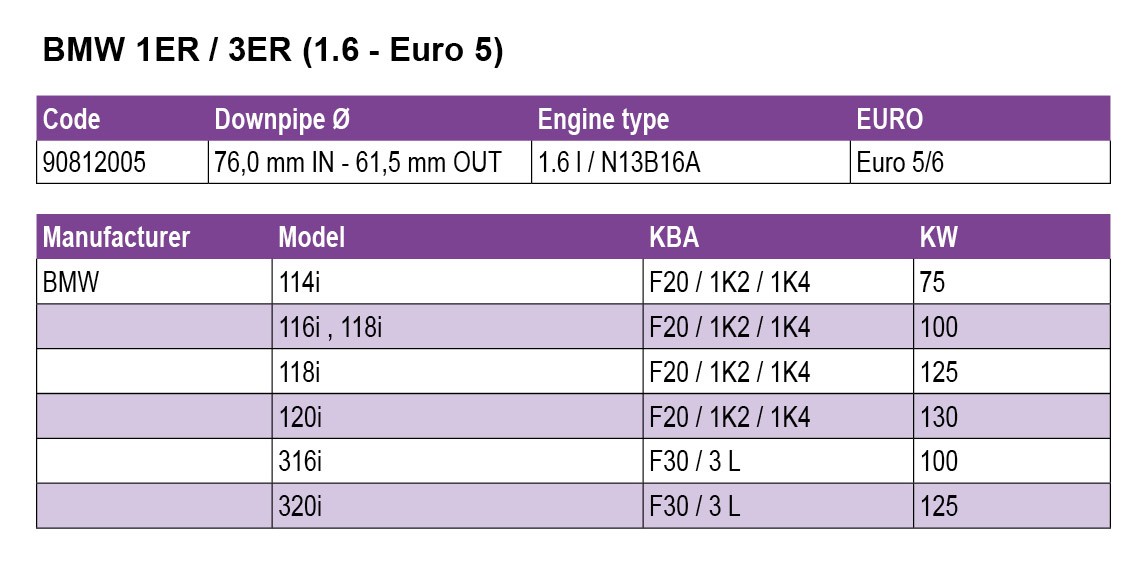Click the KBA cell in the 320i row
This screenshot has height=568, width=1140.
pyautogui.click(x=694, y=506)
